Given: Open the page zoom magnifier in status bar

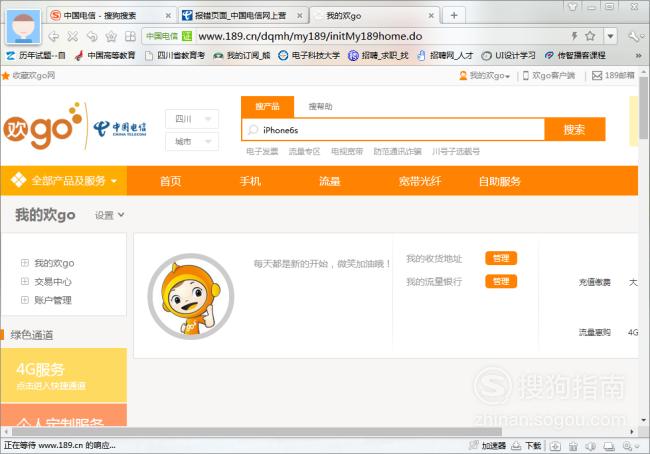Looking at the screenshot, I should (631, 446).
